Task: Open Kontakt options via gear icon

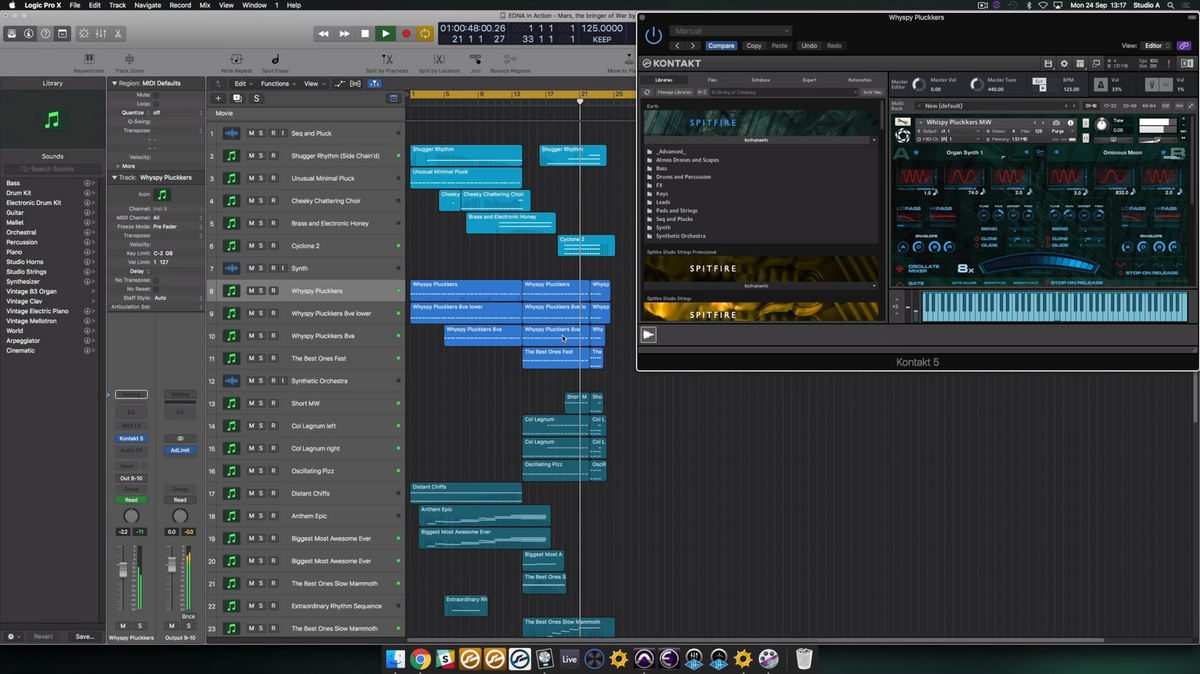Action: pos(1064,64)
